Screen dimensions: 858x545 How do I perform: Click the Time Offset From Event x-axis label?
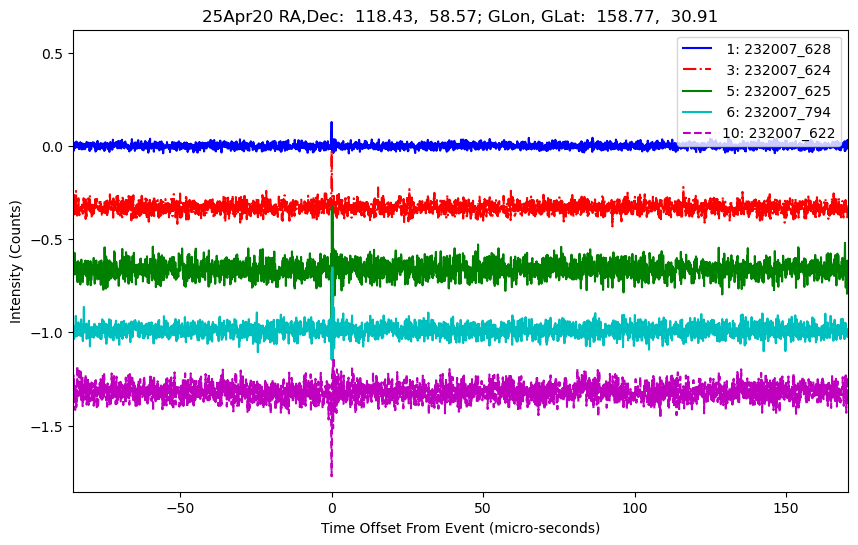(x=460, y=529)
